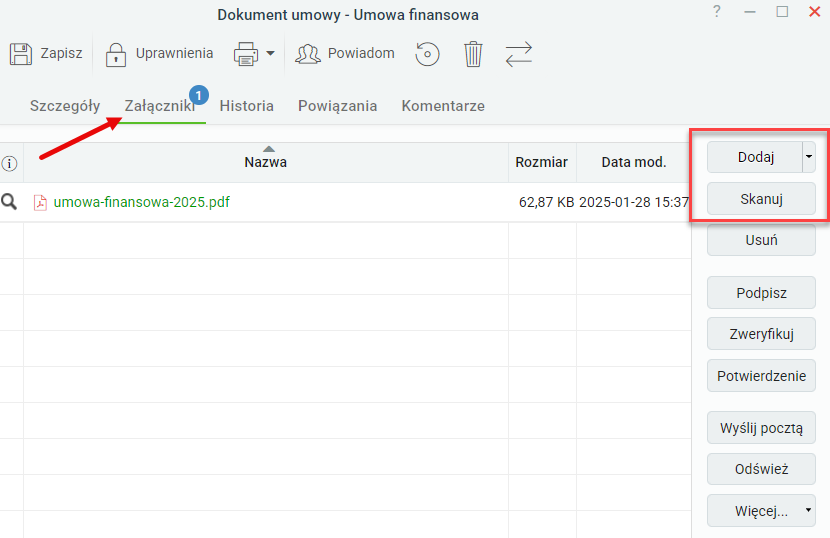Click the info icon column header

click(x=9, y=164)
